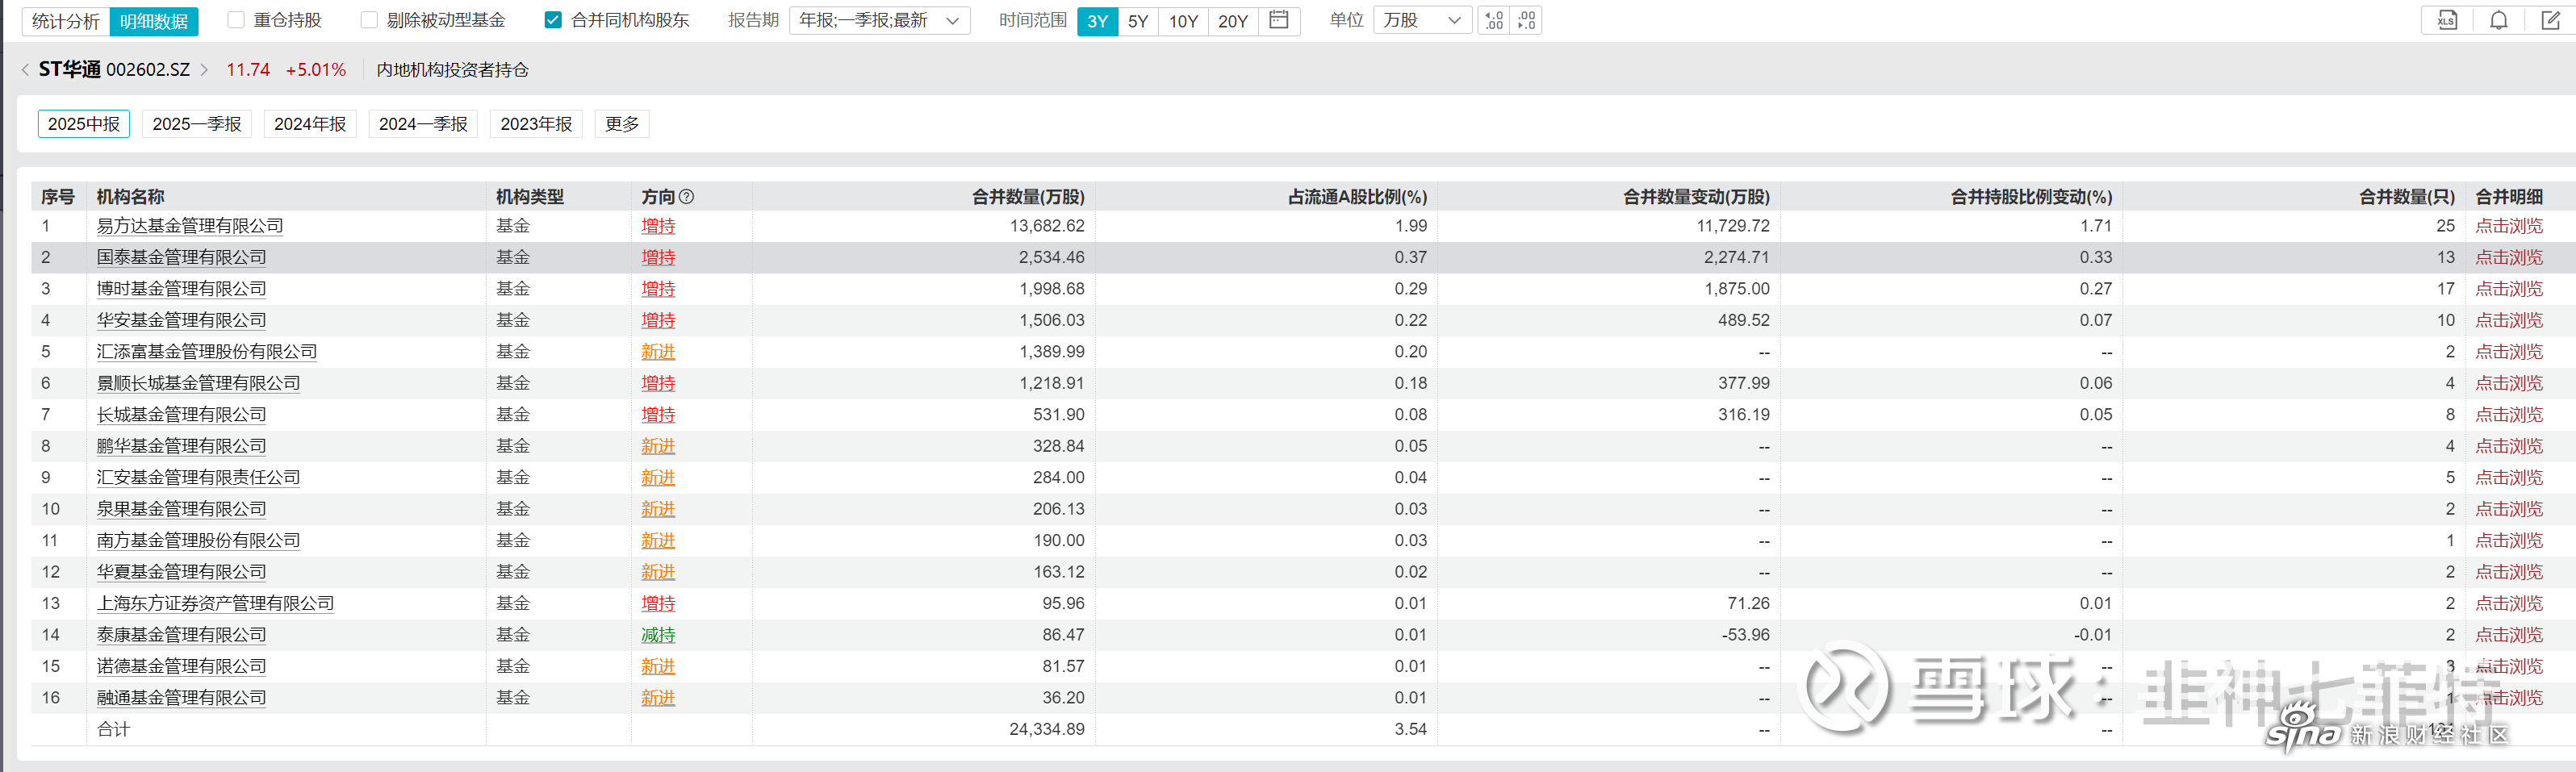Viewport: 2576px width, 772px height.
Task: Sort by 占流通A股比例(%) column header
Action: coord(1357,197)
